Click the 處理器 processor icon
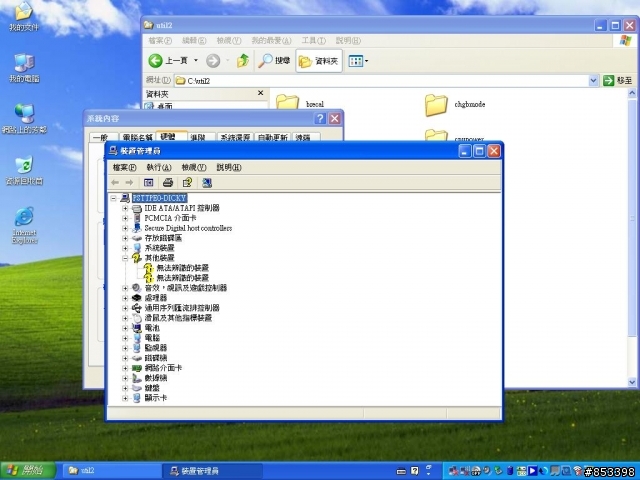 (137, 298)
